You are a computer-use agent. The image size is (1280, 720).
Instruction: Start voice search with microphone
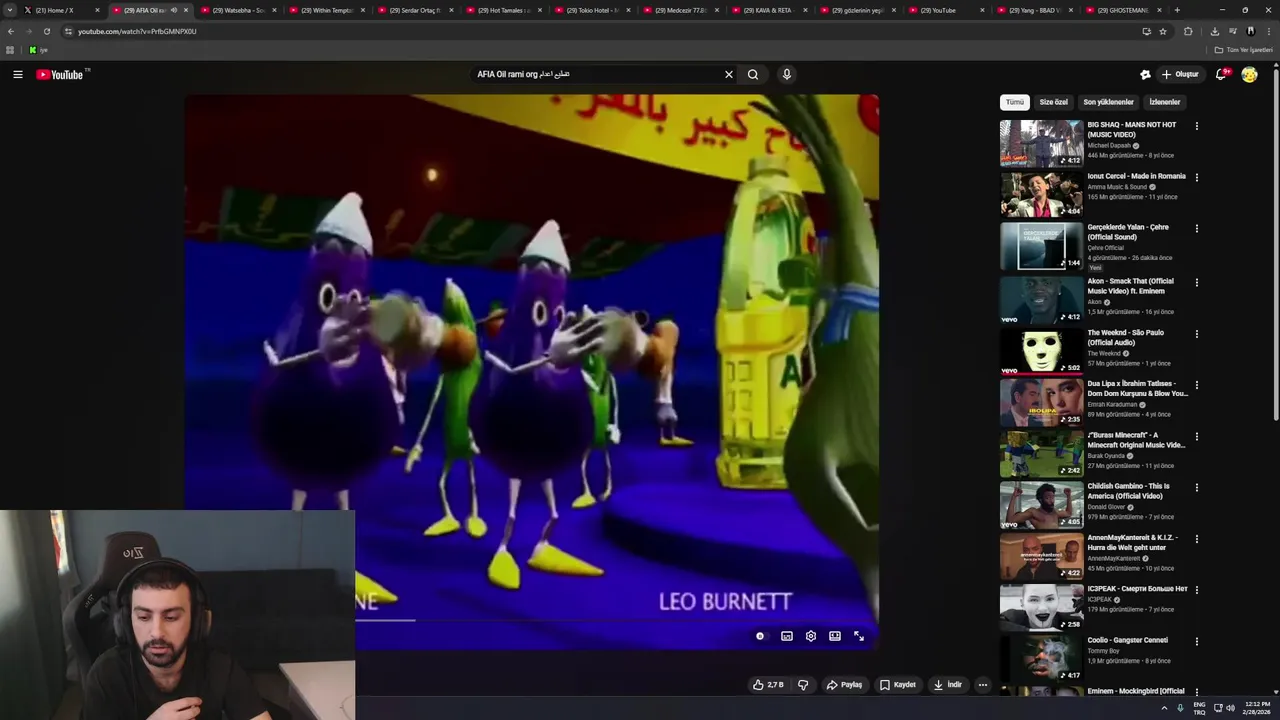[x=787, y=74]
